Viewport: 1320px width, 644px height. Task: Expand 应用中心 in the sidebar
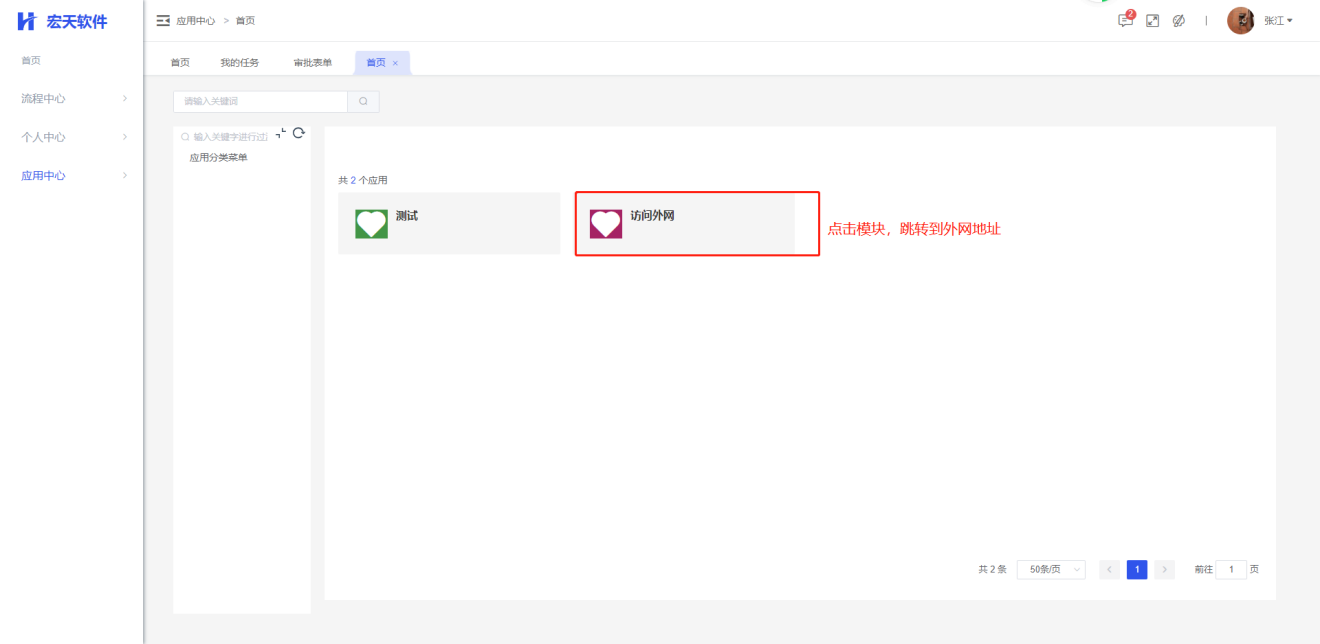(x=72, y=175)
